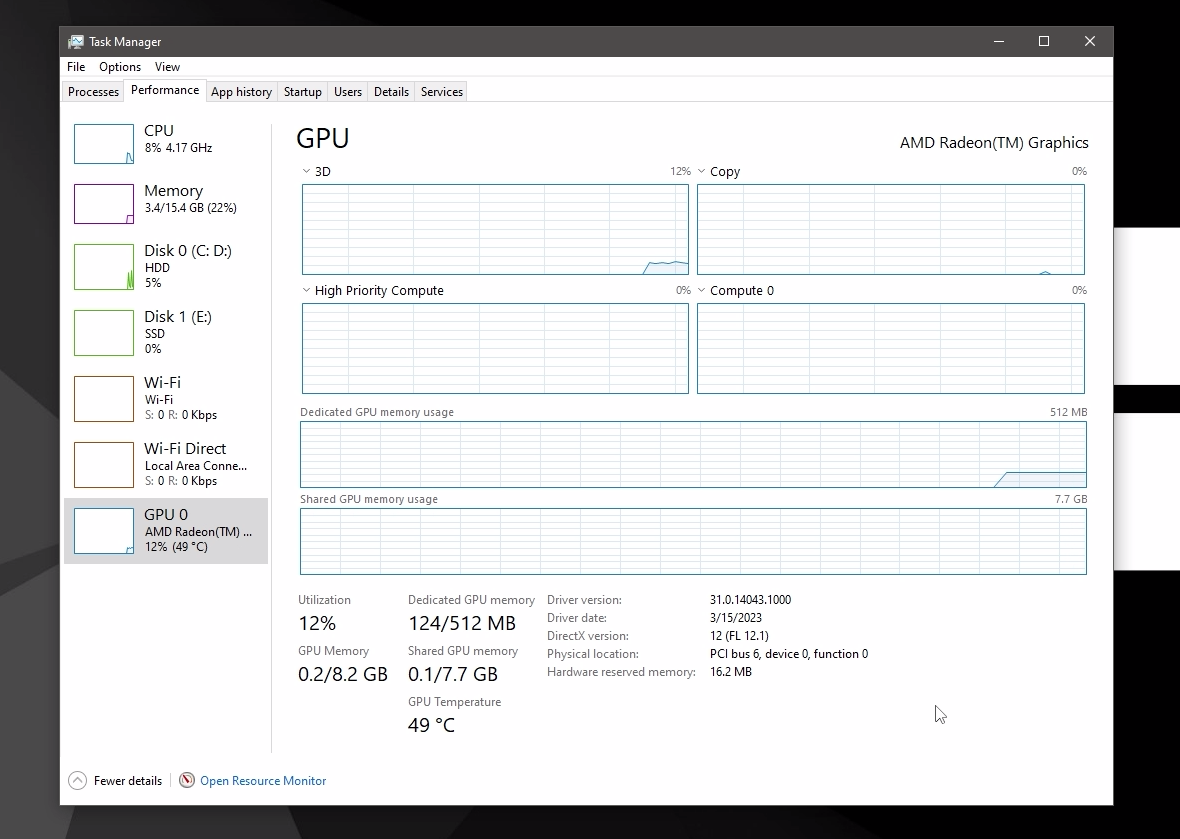Open Resource Monitor via the link
The height and width of the screenshot is (839, 1180).
263,780
